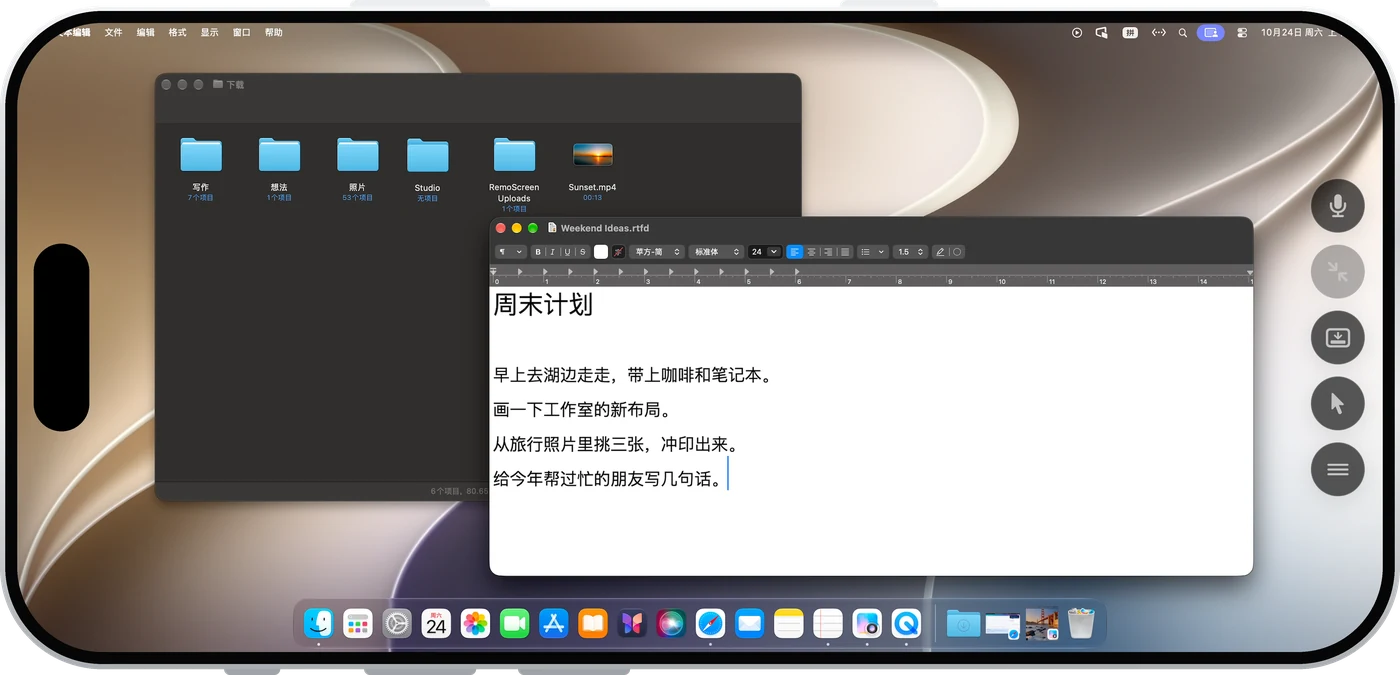Click the line 从旅行照片里挑三张，冲印出来。
Viewport: 1400px width, 675px height.
point(616,444)
